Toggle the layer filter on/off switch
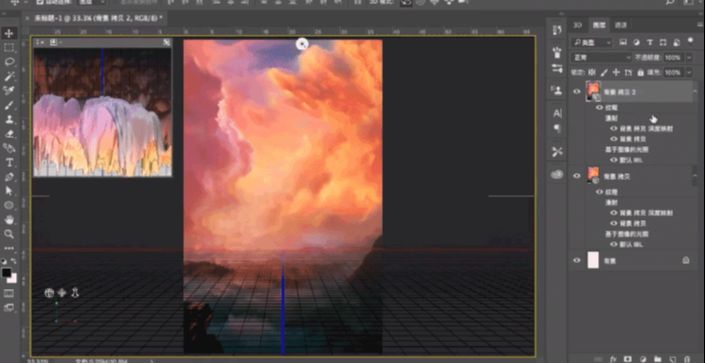The width and height of the screenshot is (705, 363). pos(690,41)
